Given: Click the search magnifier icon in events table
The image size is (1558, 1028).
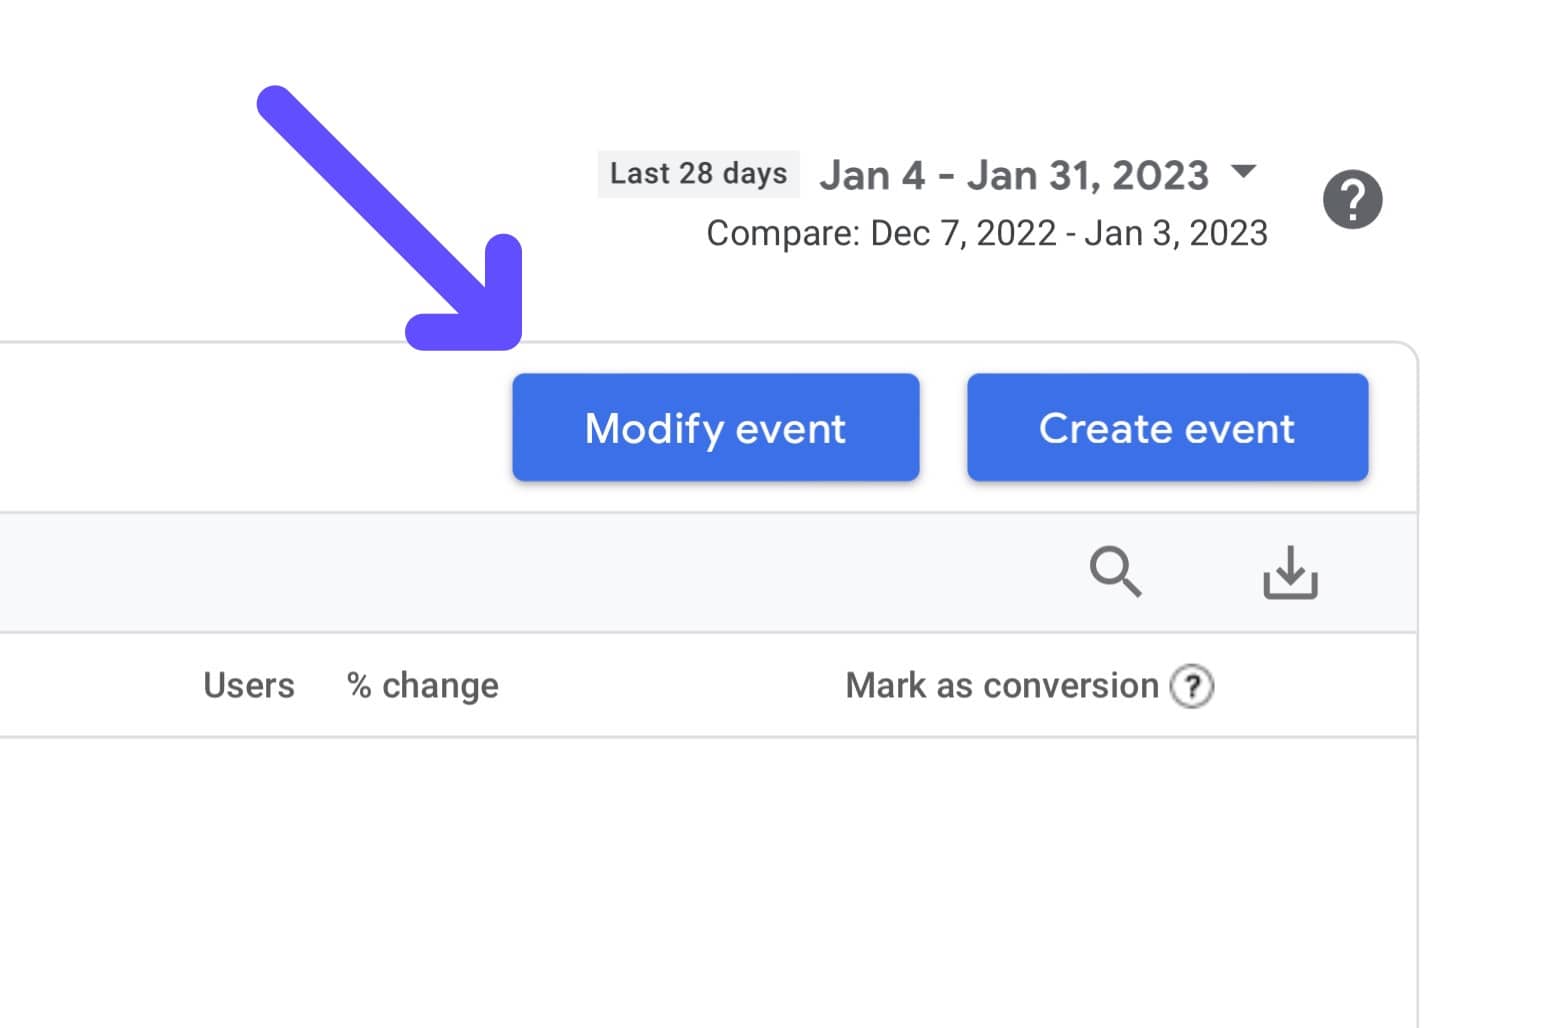Looking at the screenshot, I should pyautogui.click(x=1114, y=572).
